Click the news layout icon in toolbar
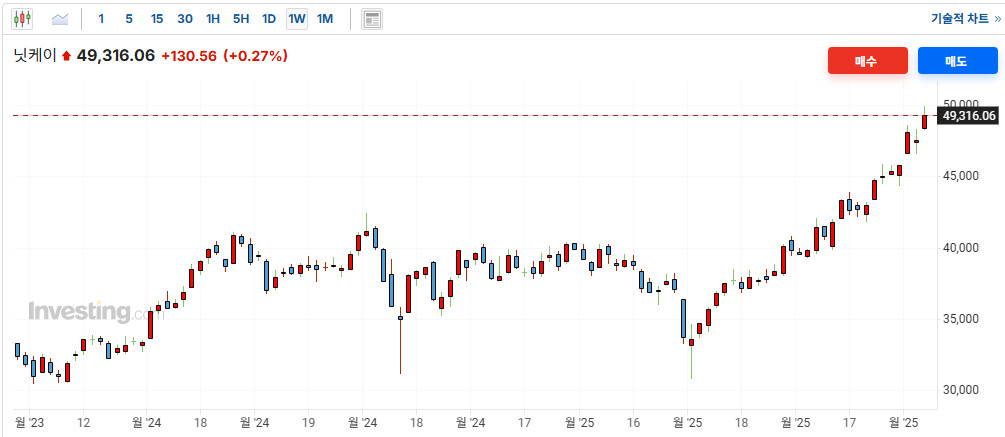 click(x=372, y=19)
